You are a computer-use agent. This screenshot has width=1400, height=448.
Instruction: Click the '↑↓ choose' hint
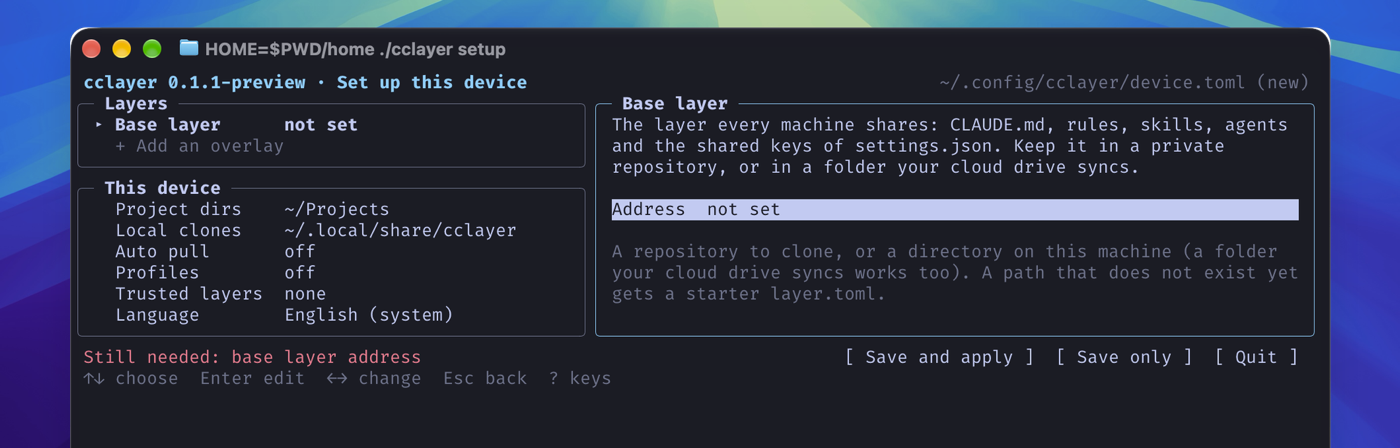click(131, 378)
